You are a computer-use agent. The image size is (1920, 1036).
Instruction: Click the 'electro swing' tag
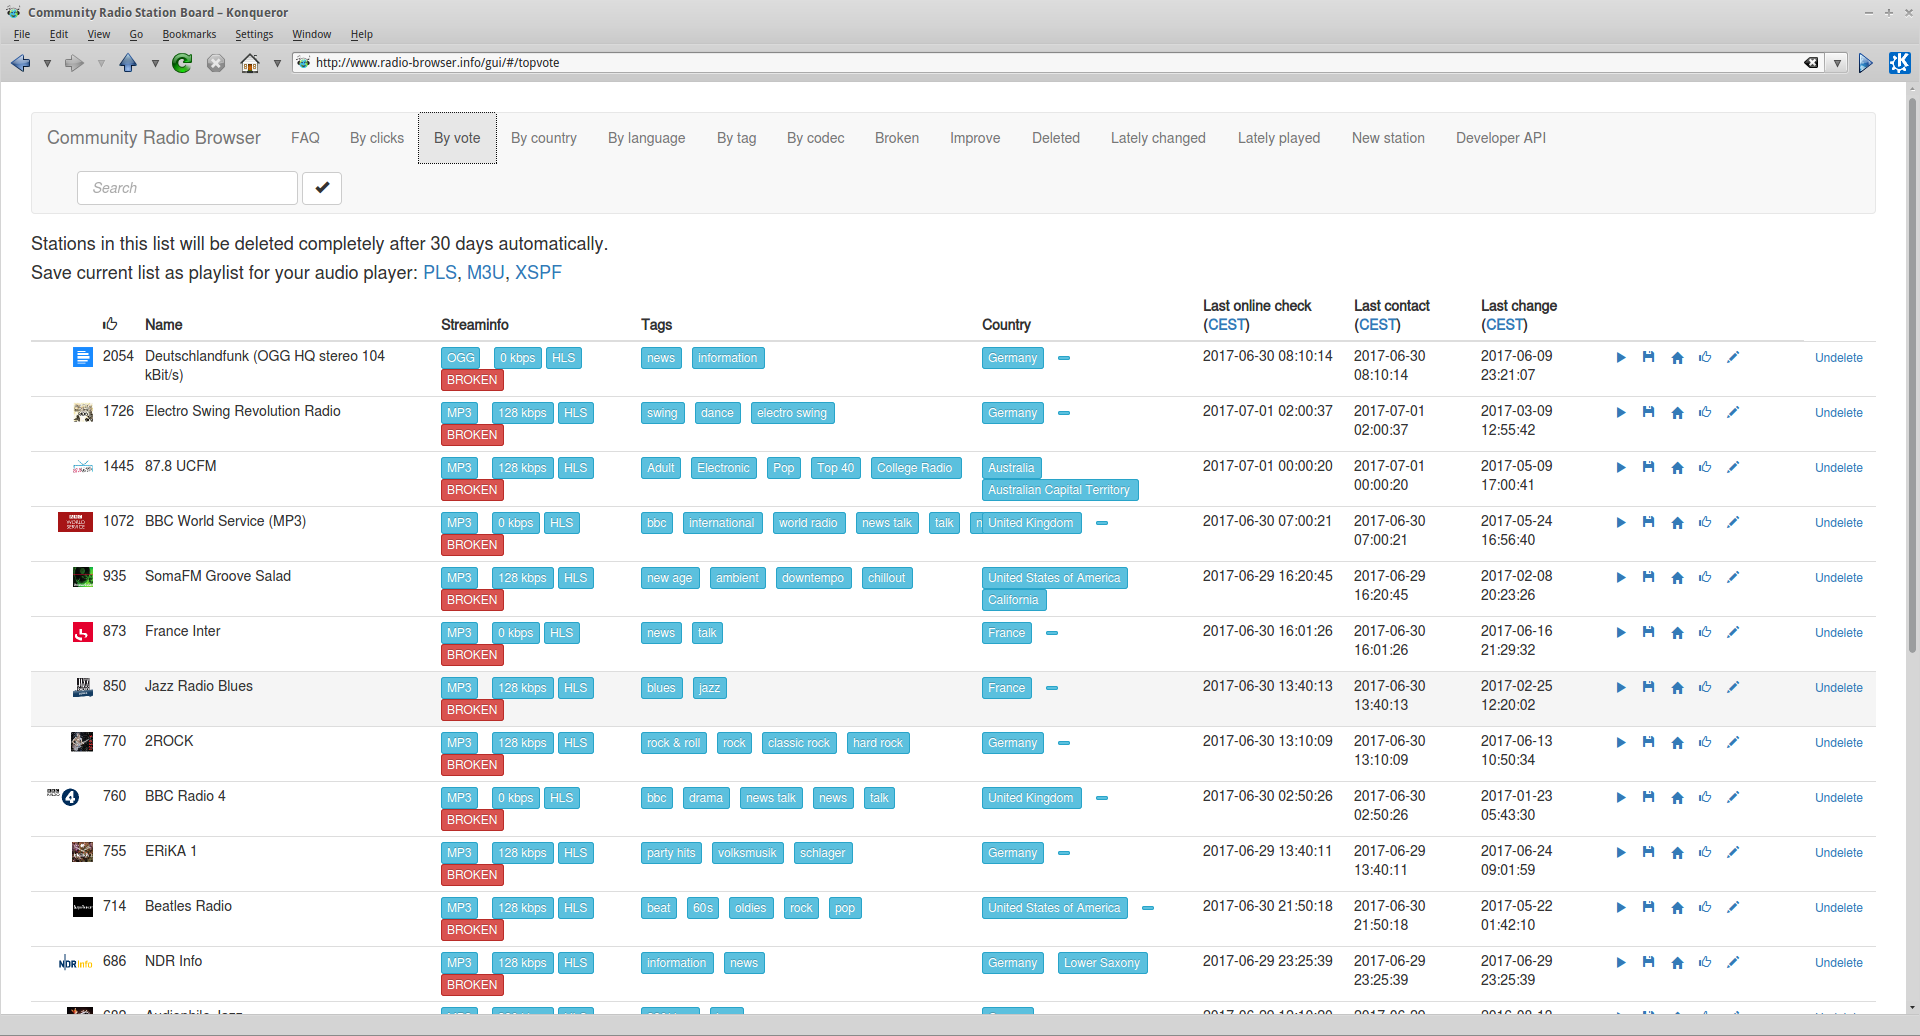pos(792,413)
